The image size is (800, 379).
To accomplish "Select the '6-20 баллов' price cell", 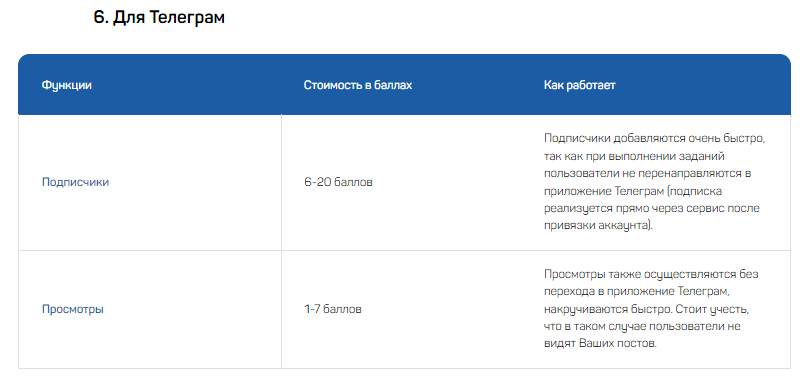I will point(338,182).
